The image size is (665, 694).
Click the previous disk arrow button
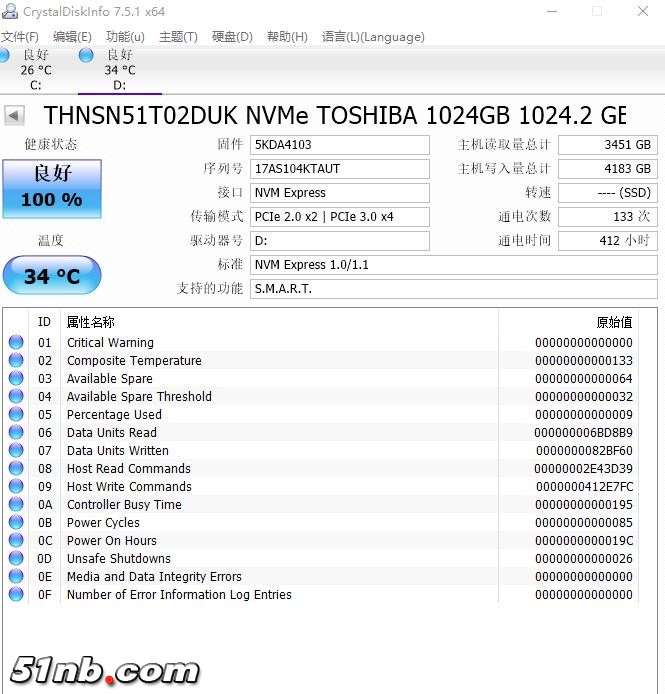(x=14, y=116)
